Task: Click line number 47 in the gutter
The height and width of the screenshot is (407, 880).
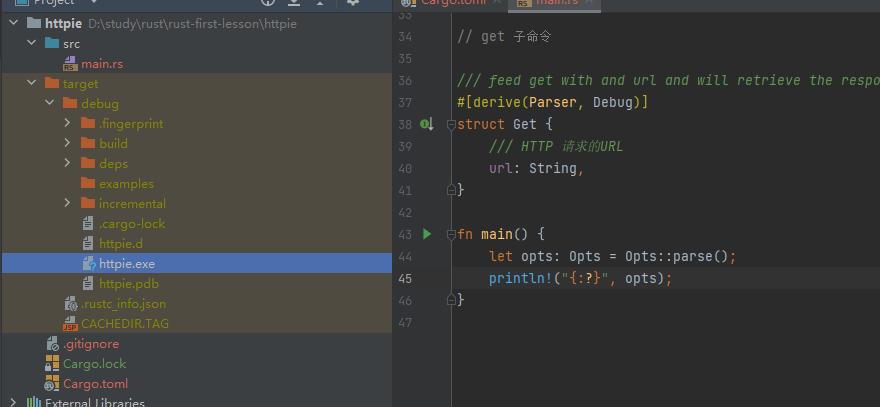Action: point(405,323)
